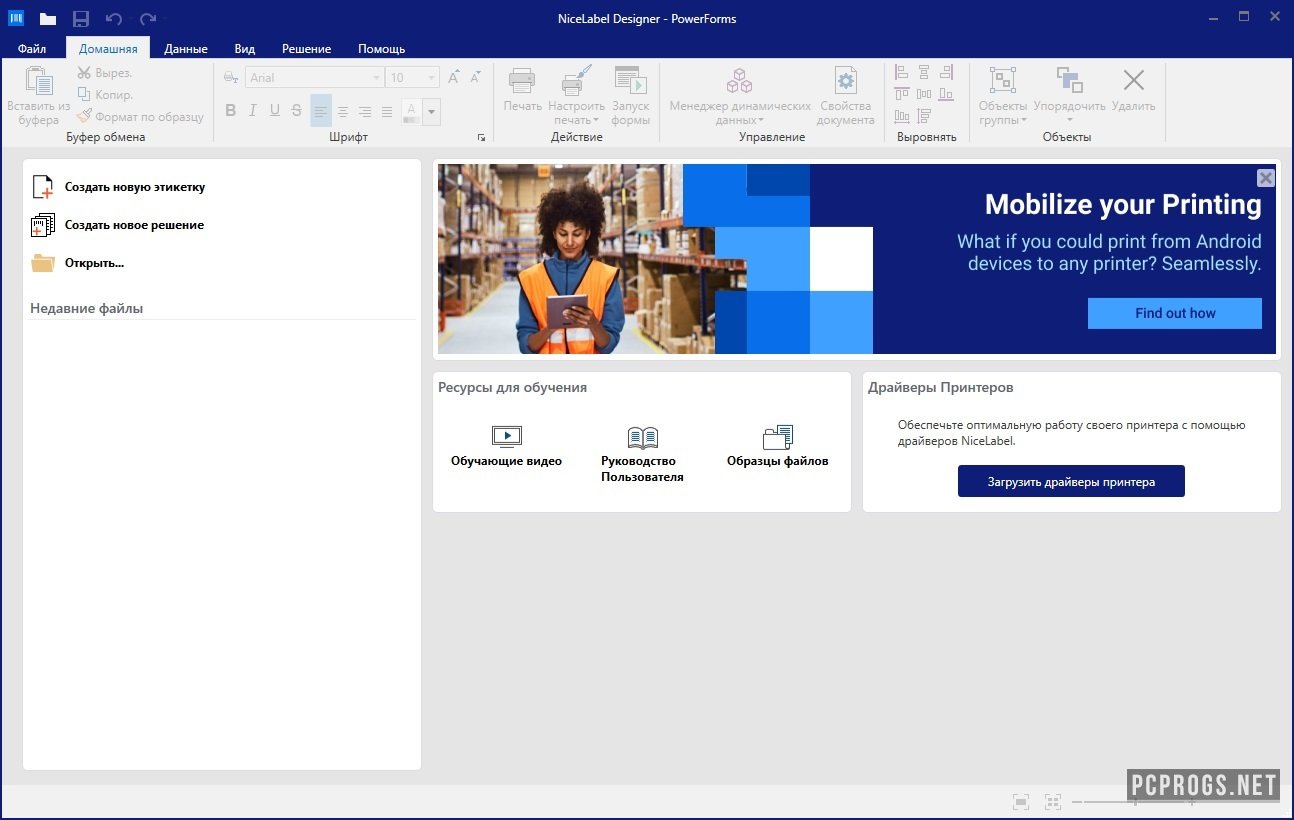Toggle Italic formatting

pos(253,110)
